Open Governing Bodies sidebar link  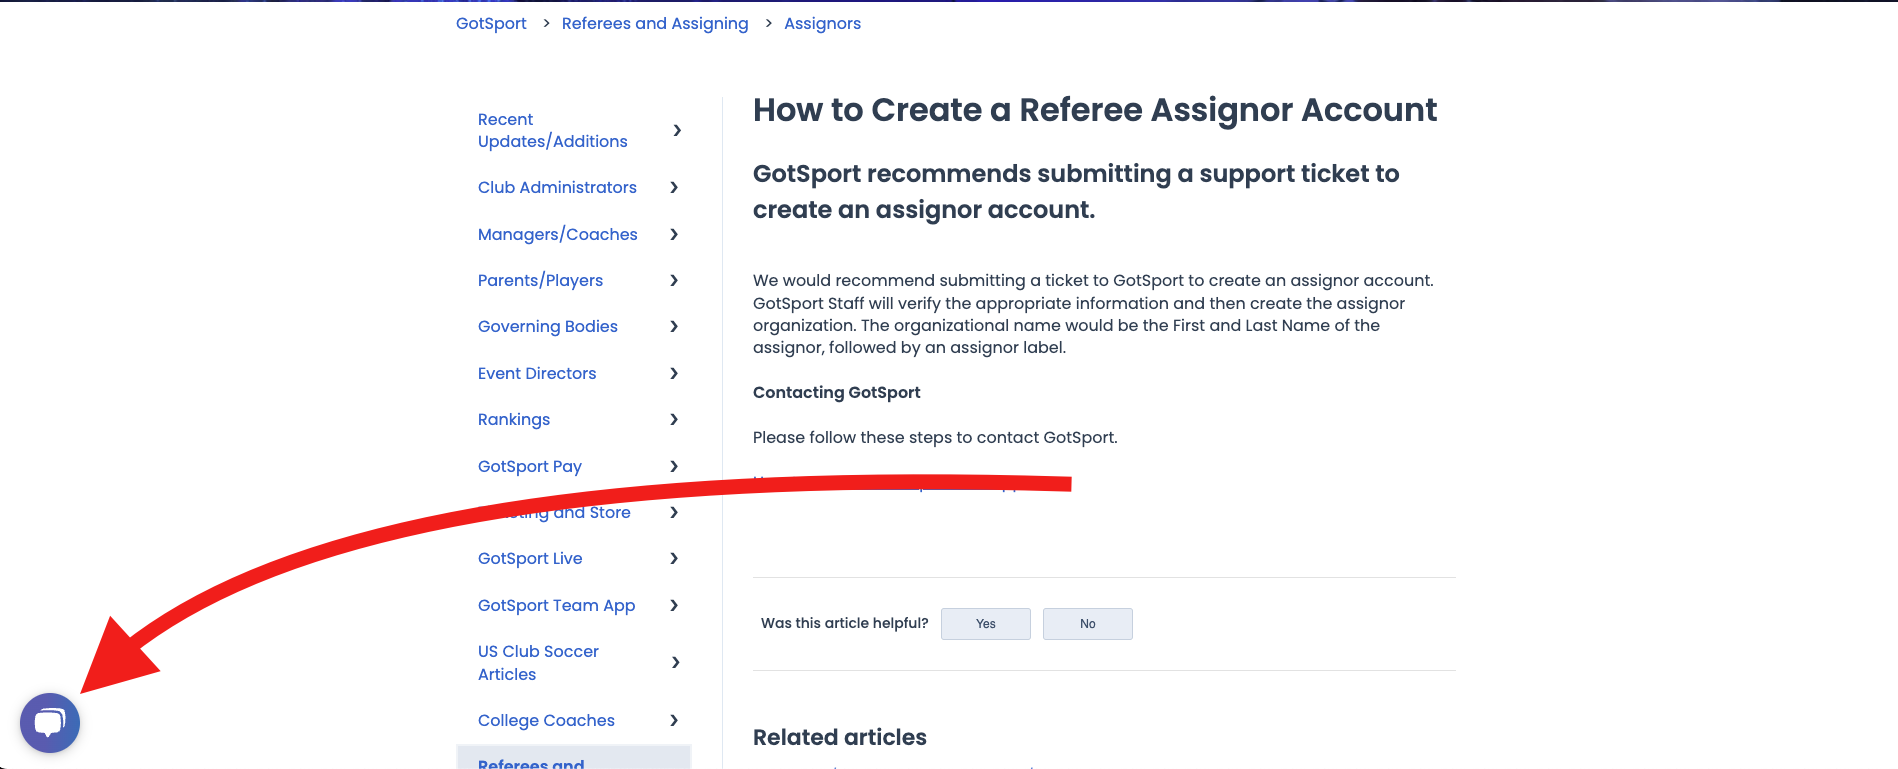(548, 326)
